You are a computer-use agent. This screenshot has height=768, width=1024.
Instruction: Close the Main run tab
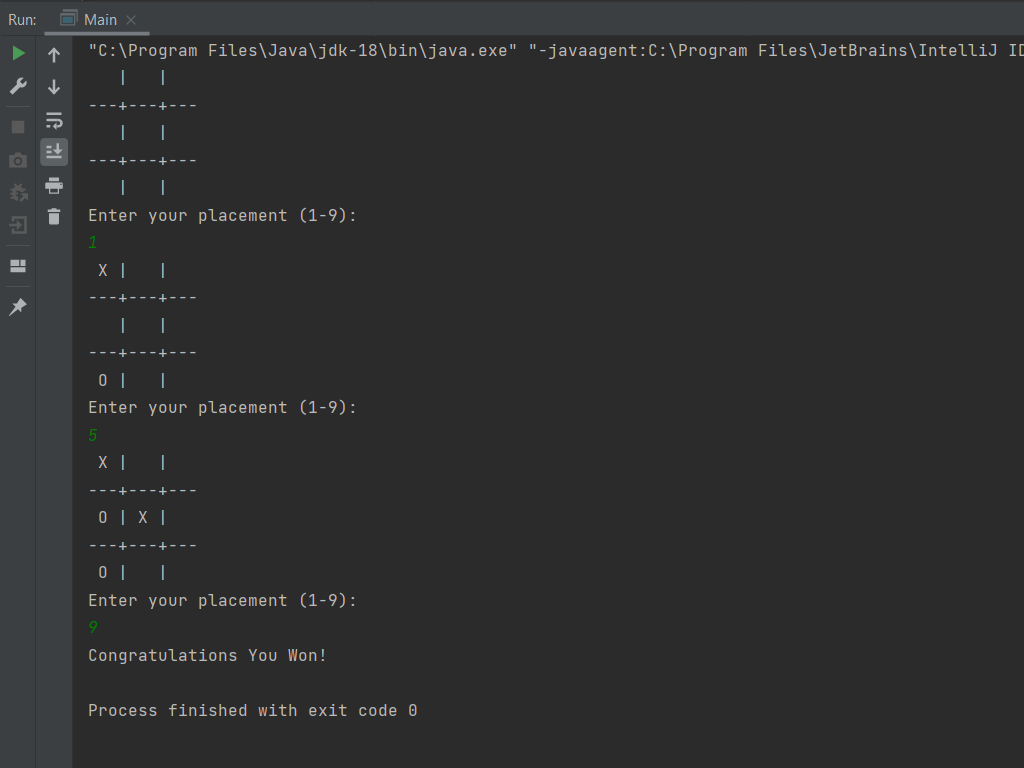(x=131, y=20)
